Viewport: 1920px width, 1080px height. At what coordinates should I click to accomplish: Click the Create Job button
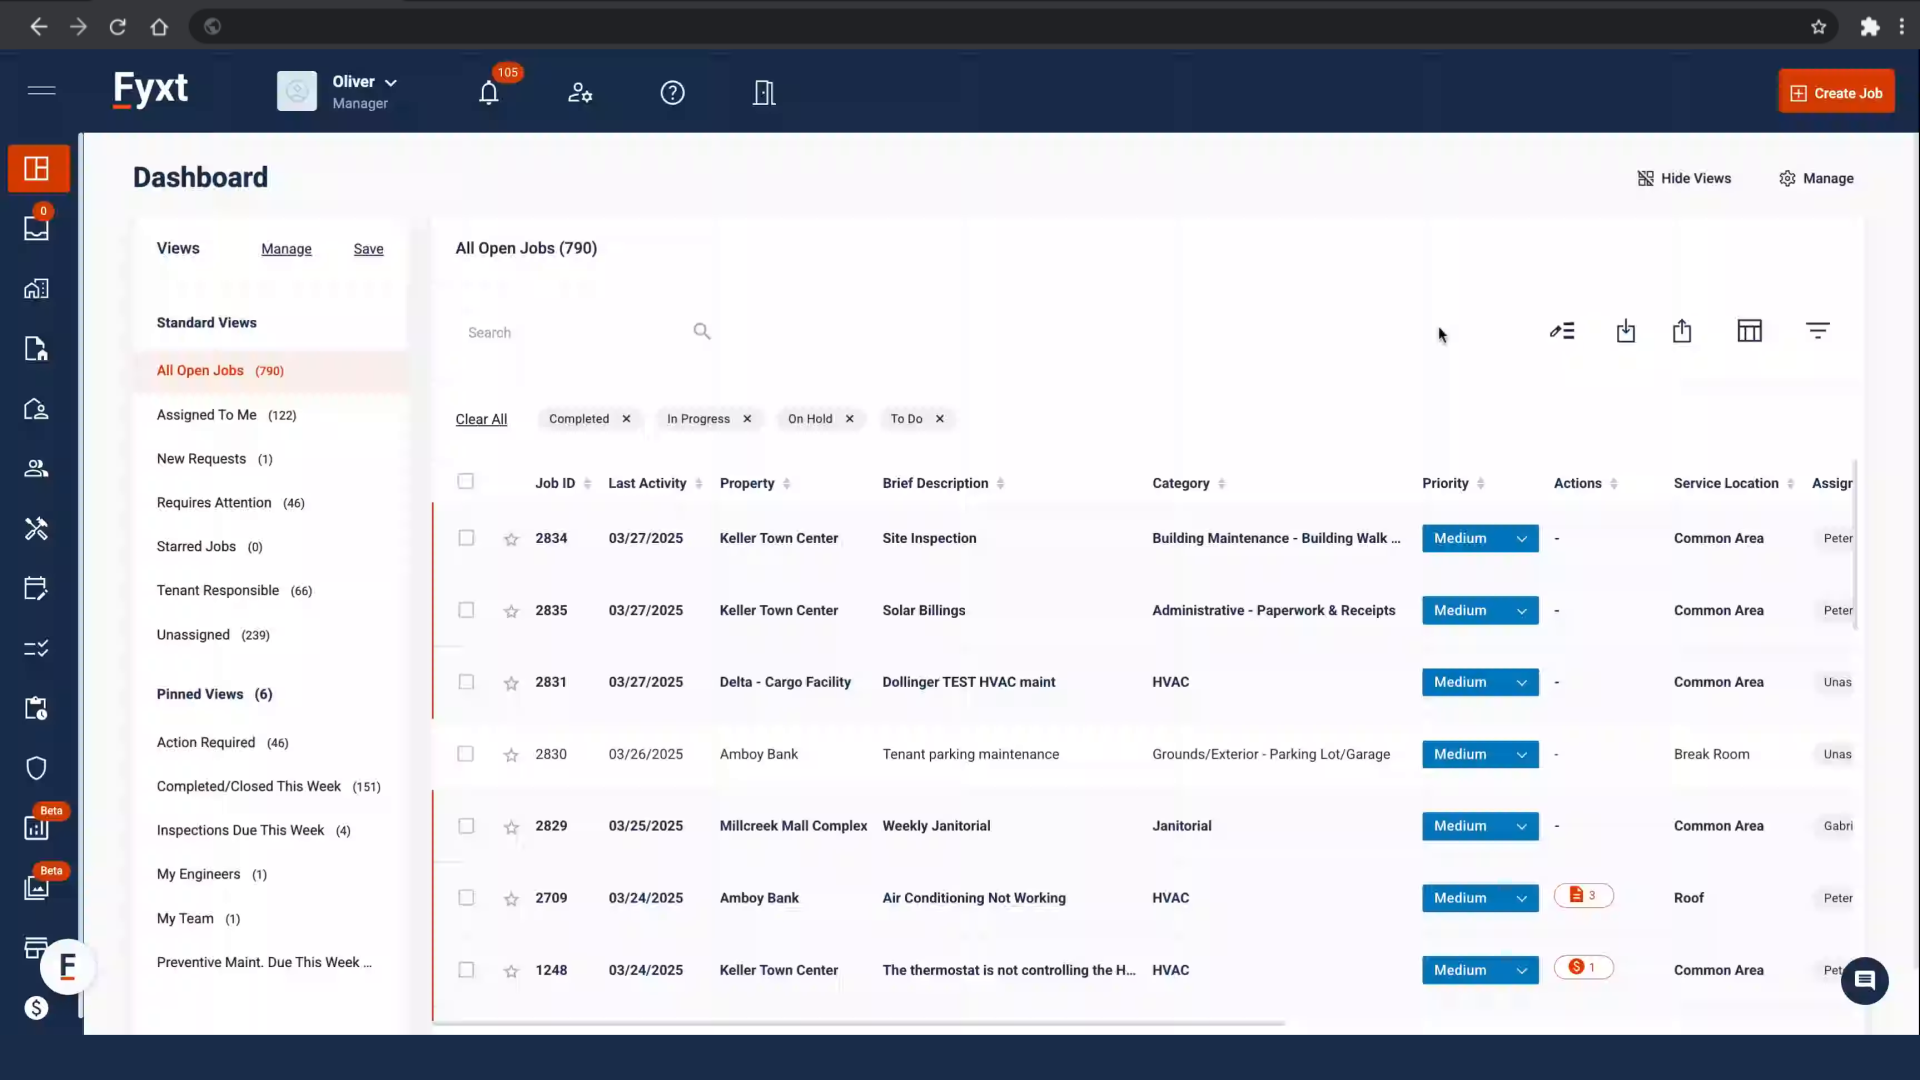[x=1836, y=93]
